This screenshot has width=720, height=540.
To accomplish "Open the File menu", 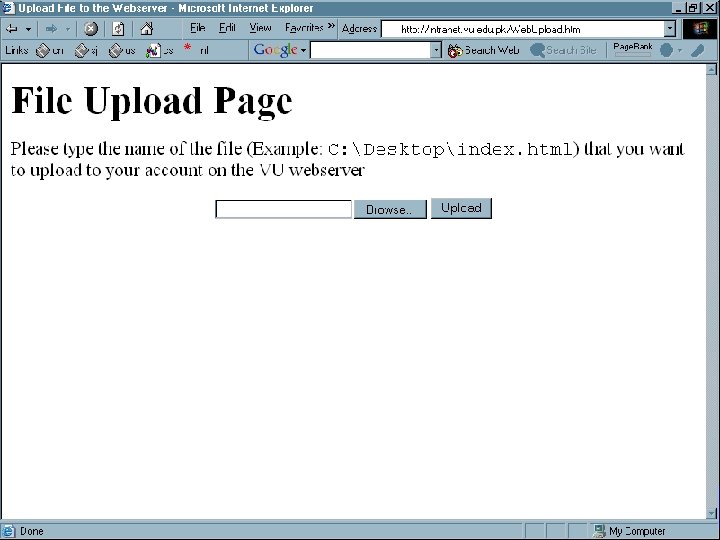I will [197, 28].
